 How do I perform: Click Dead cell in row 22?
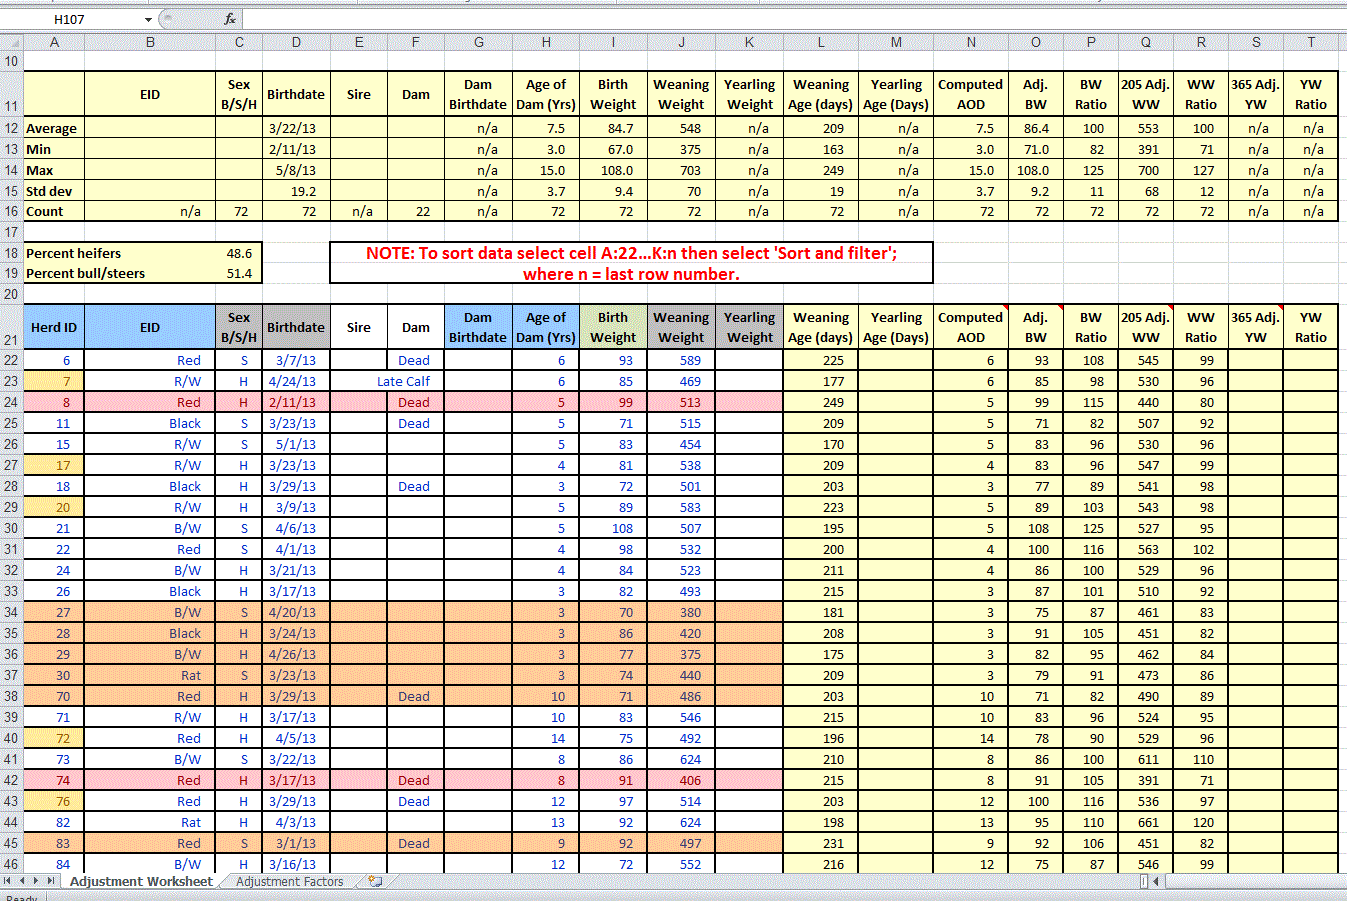pos(416,360)
